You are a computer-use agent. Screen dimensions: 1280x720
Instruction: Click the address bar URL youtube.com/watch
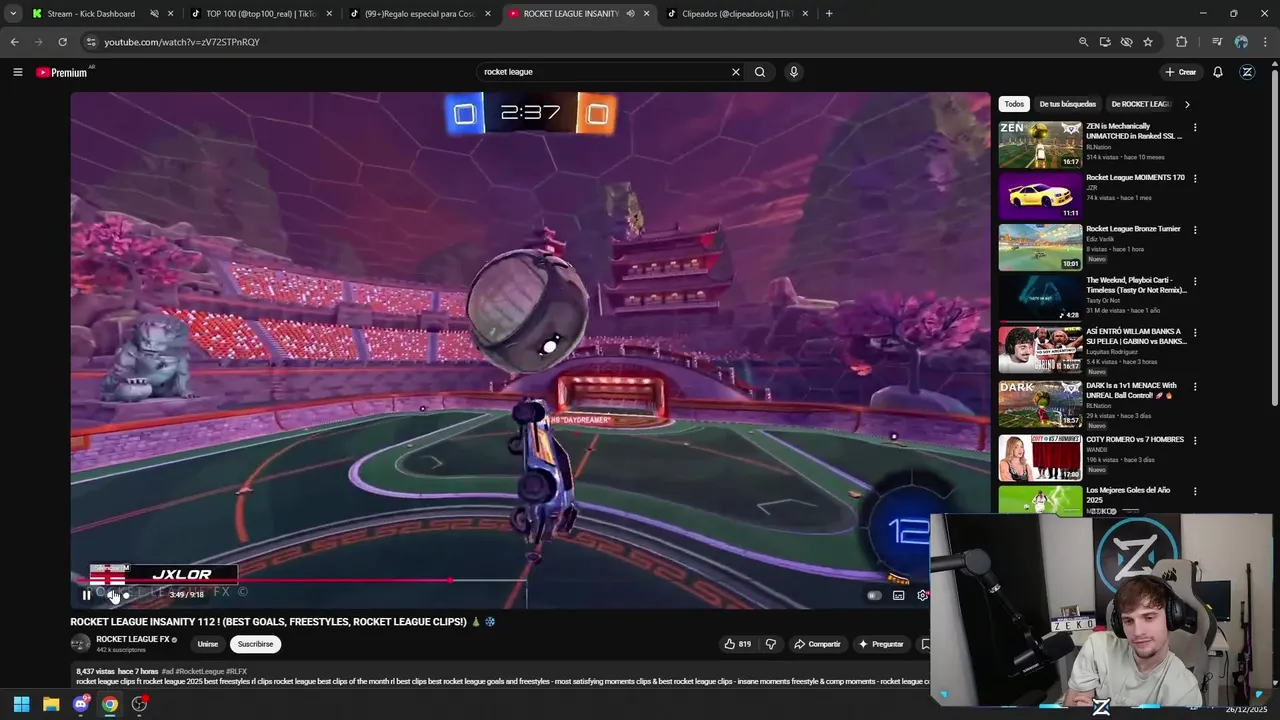pyautogui.click(x=182, y=42)
